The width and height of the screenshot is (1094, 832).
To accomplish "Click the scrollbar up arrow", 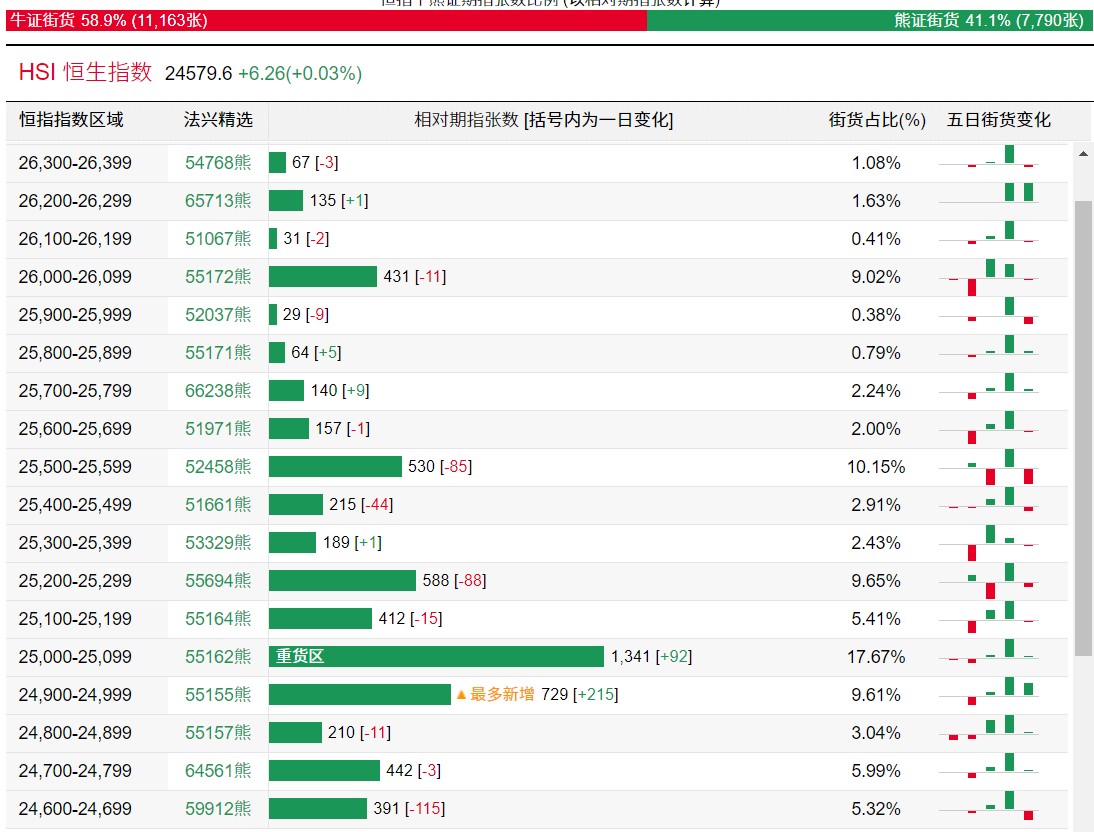I will [x=1083, y=154].
